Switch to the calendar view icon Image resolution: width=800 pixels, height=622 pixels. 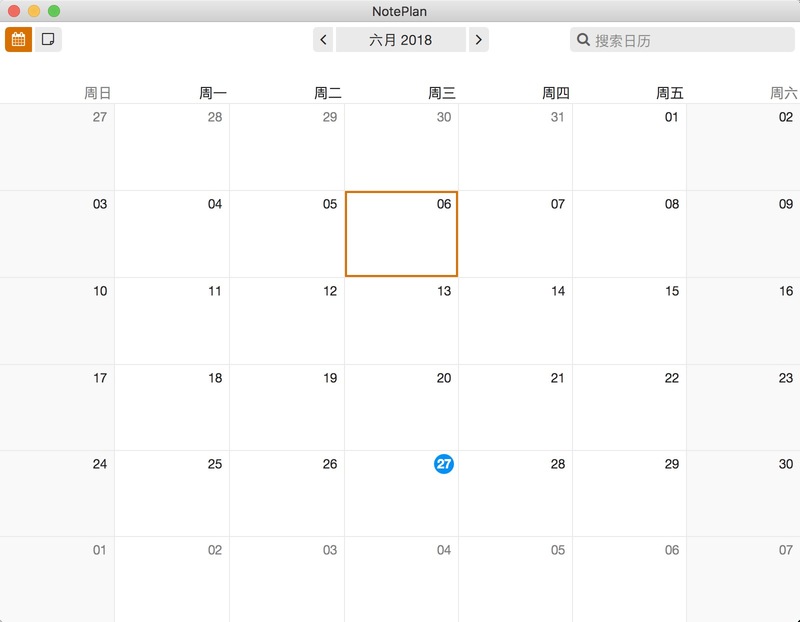click(18, 40)
